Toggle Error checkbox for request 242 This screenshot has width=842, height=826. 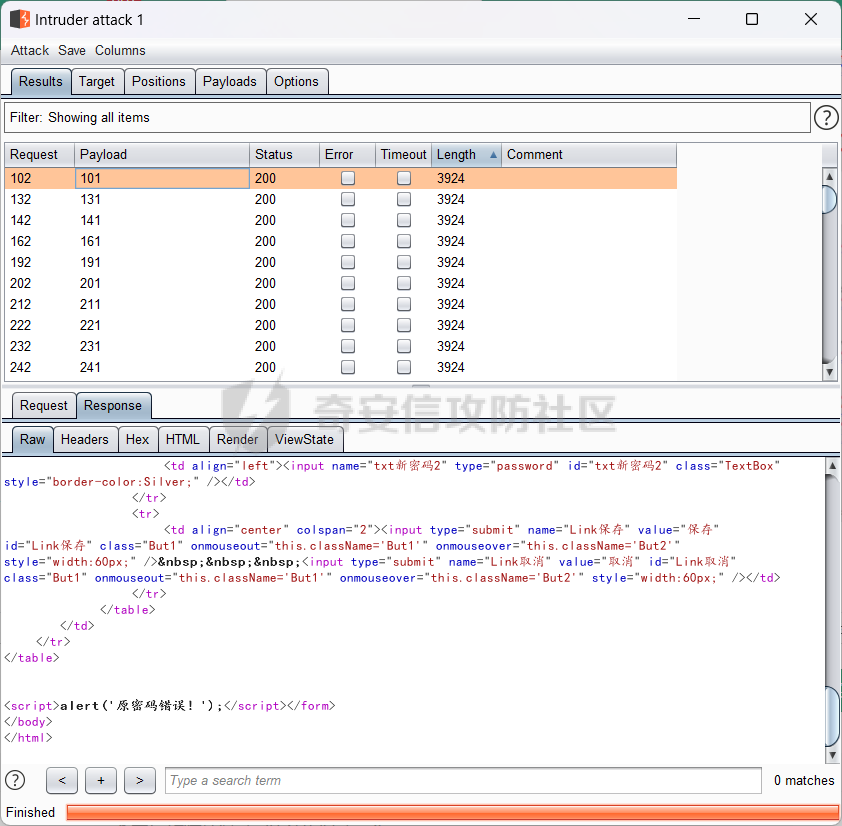[348, 367]
